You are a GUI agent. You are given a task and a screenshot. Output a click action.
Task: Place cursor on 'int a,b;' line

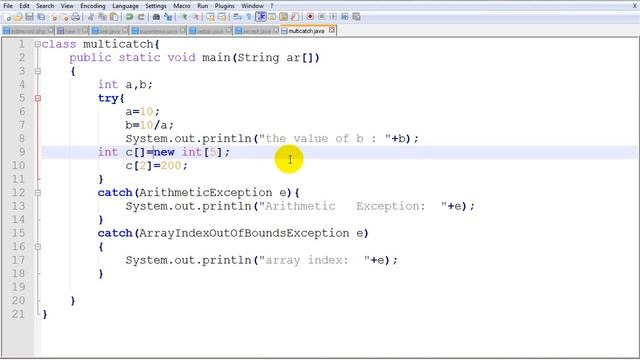[125, 84]
